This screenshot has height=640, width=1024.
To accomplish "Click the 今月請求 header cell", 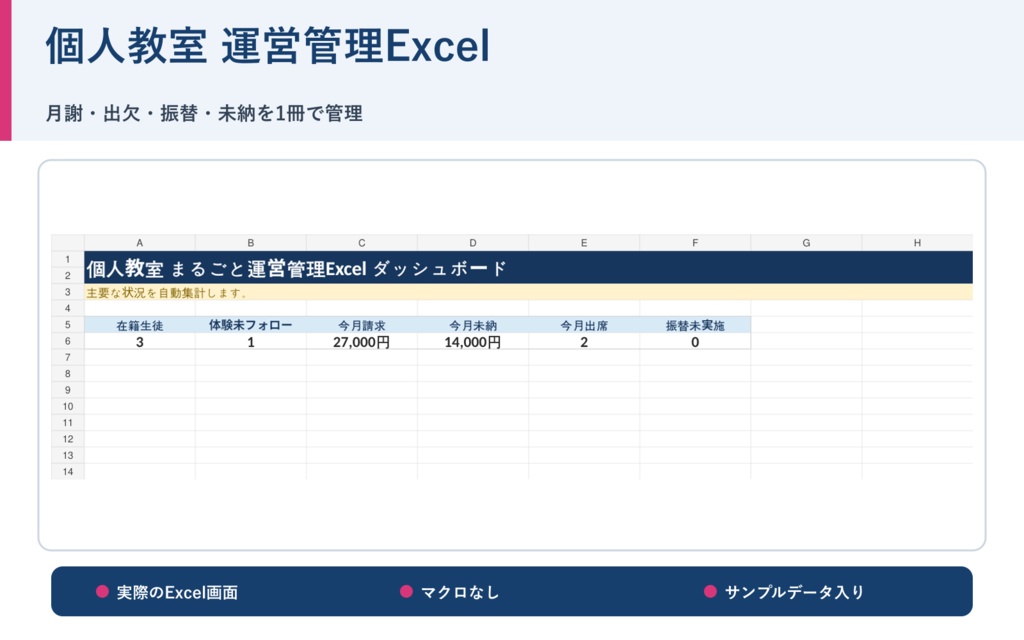I will tap(362, 325).
